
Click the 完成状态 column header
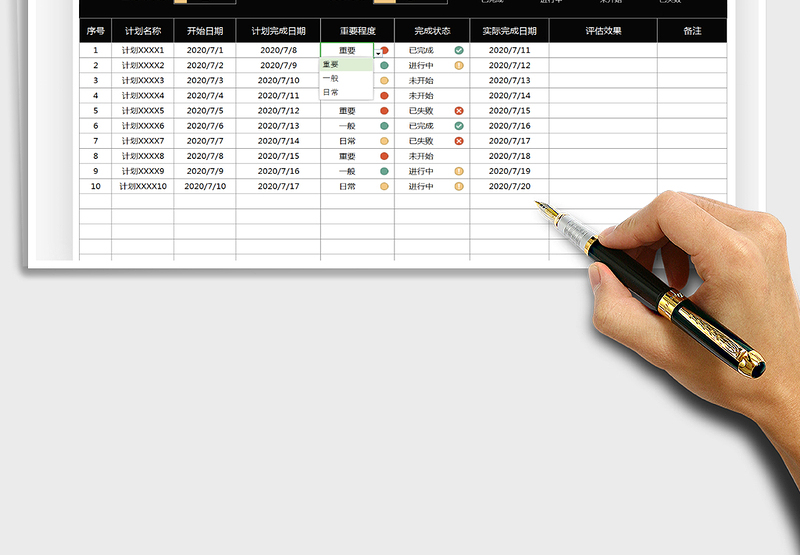(x=432, y=31)
